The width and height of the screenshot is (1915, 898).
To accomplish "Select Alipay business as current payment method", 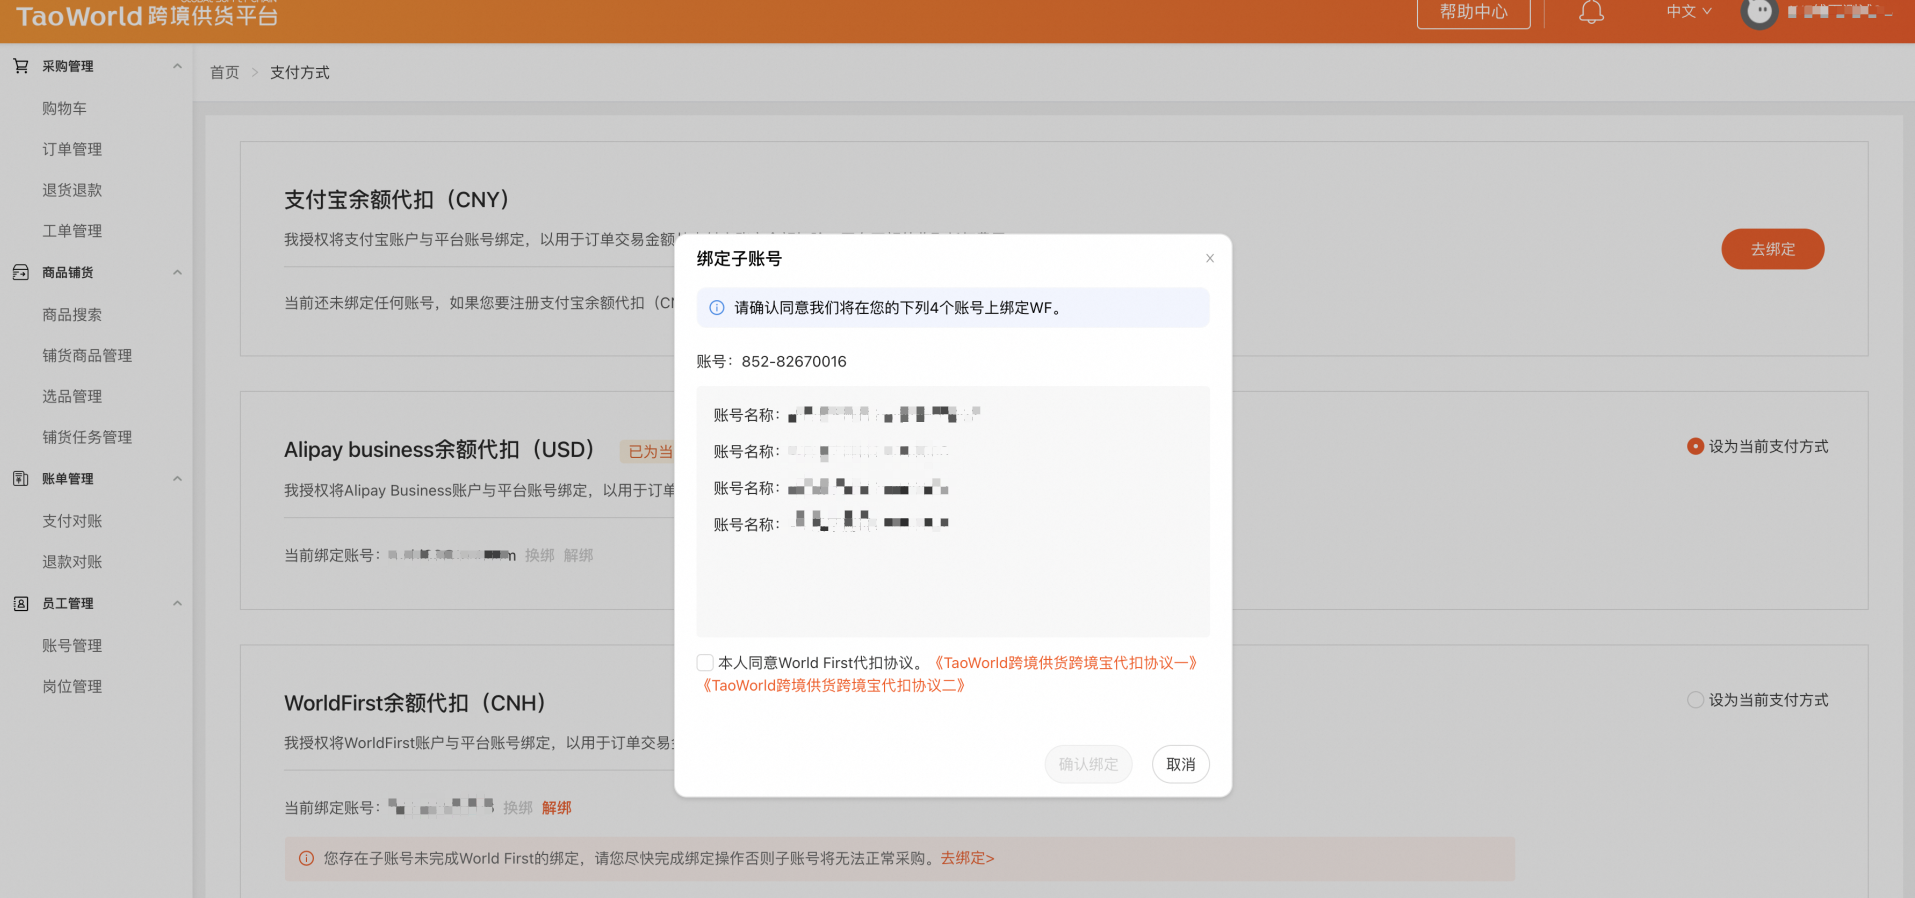I will pos(1695,446).
